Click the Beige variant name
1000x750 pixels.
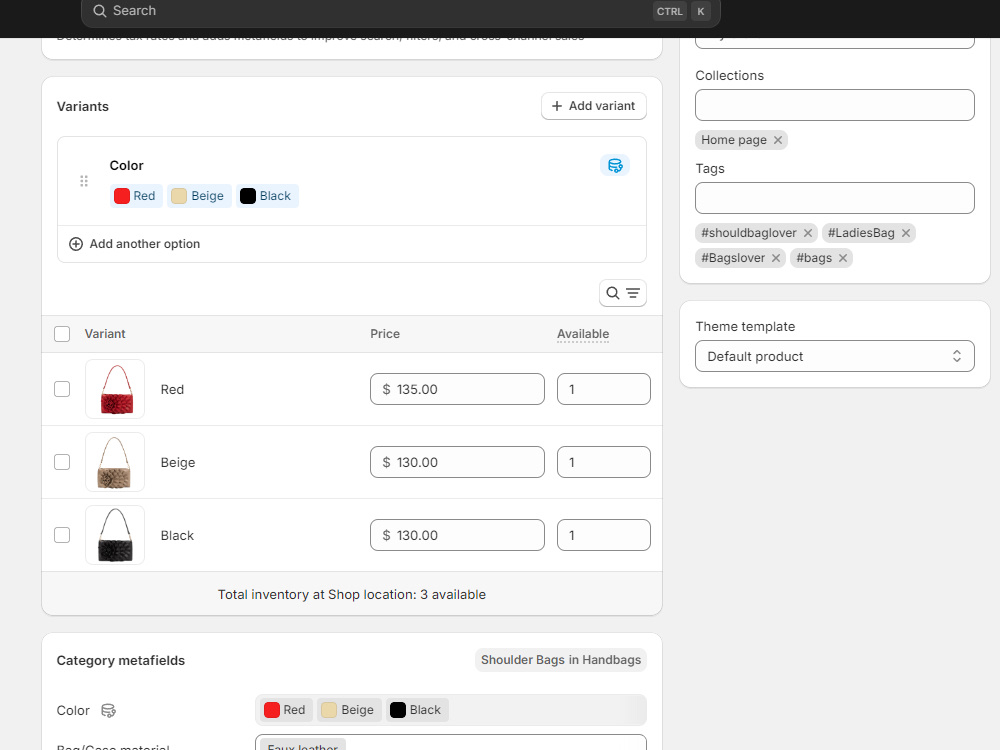pyautogui.click(x=178, y=462)
